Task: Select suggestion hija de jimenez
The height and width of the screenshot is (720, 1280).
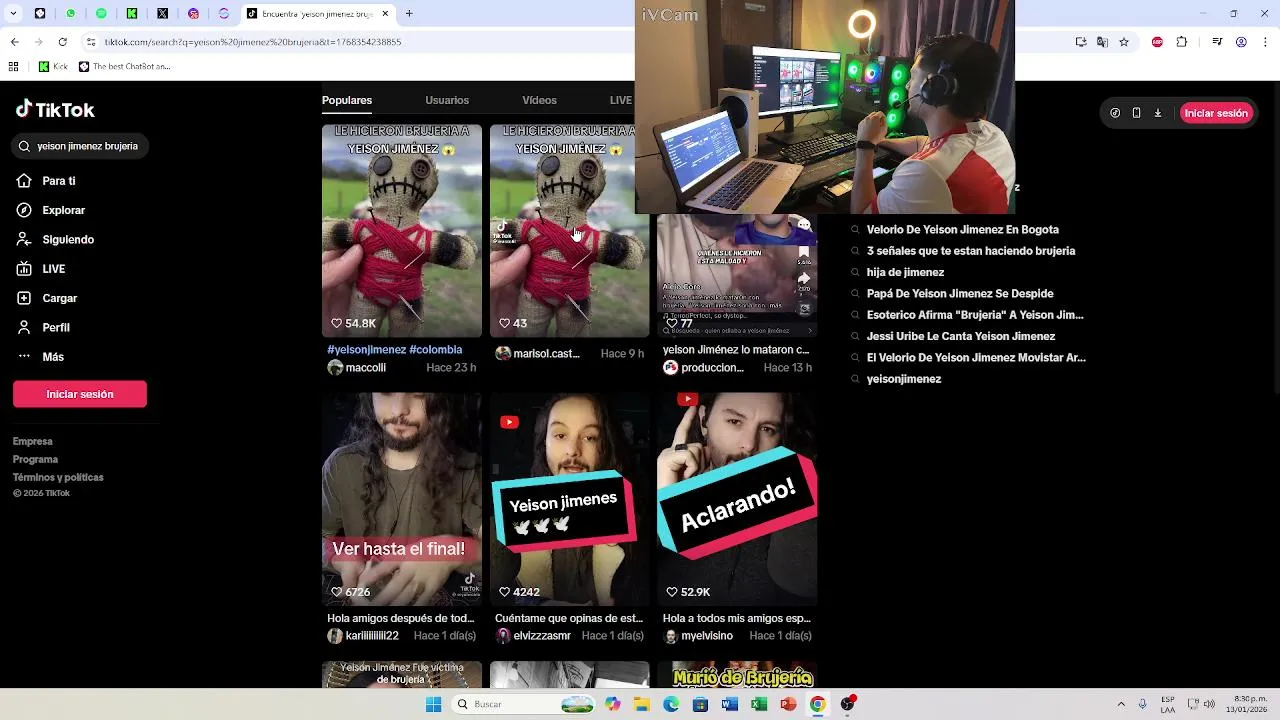Action: coord(905,272)
